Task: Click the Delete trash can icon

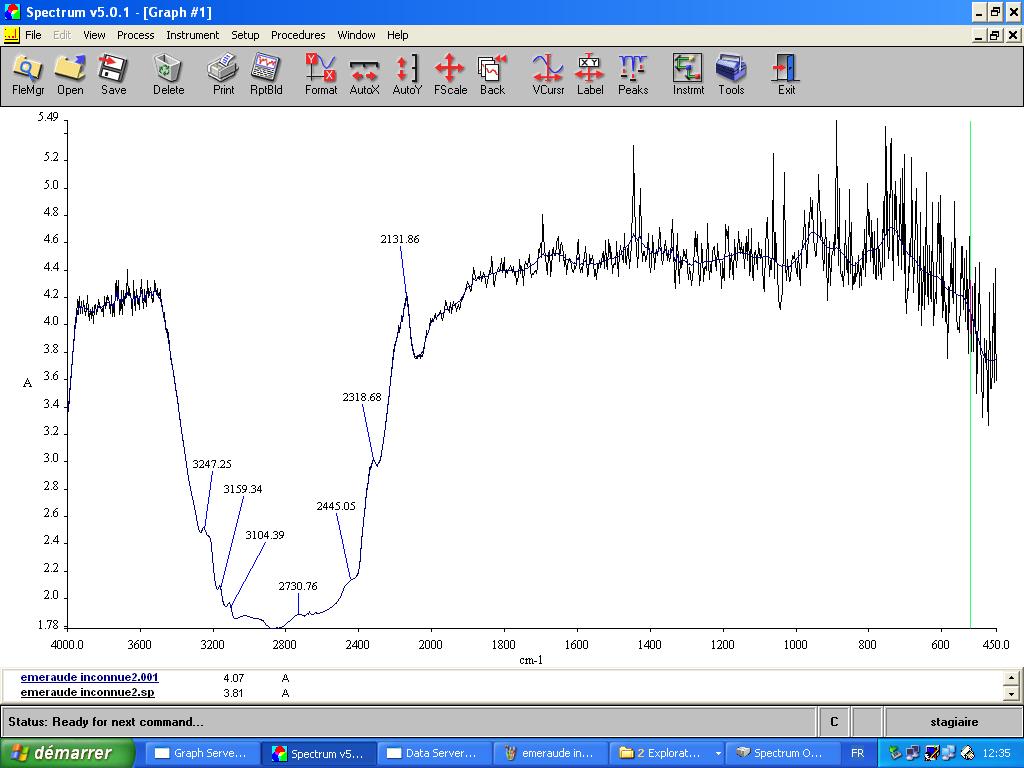Action: pyautogui.click(x=168, y=74)
